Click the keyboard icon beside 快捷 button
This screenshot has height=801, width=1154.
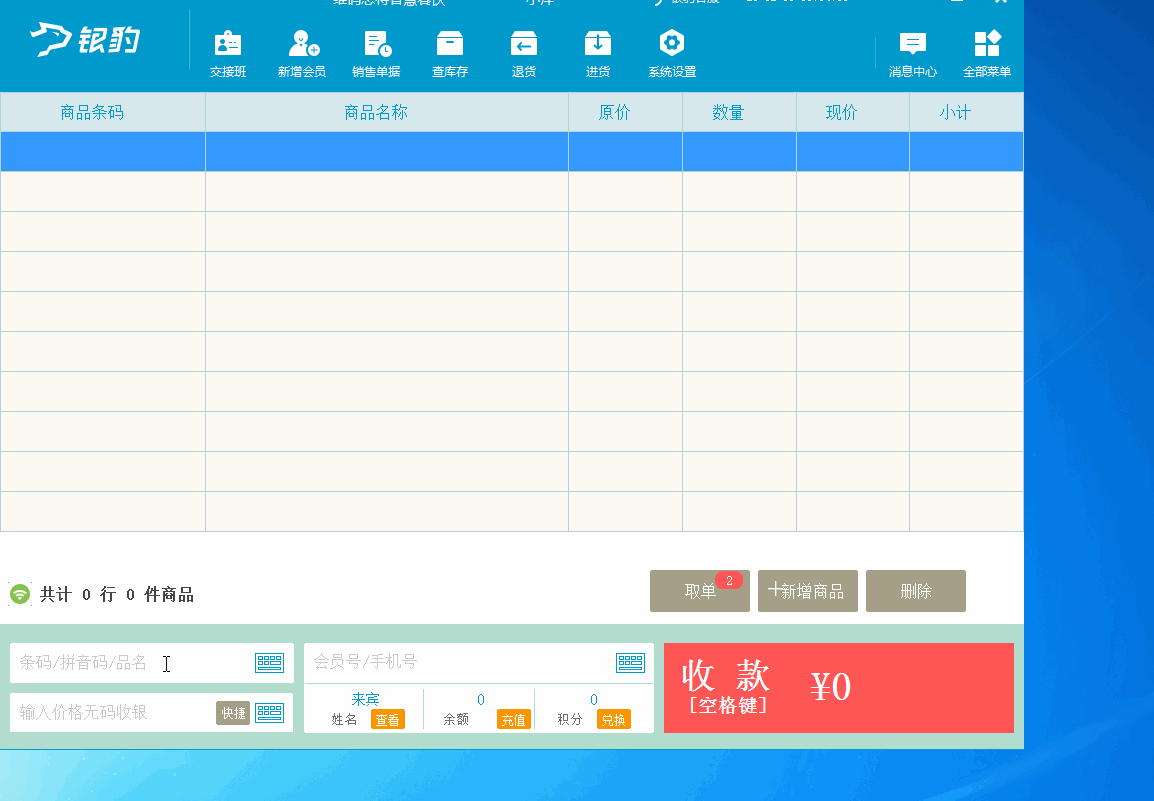(270, 713)
